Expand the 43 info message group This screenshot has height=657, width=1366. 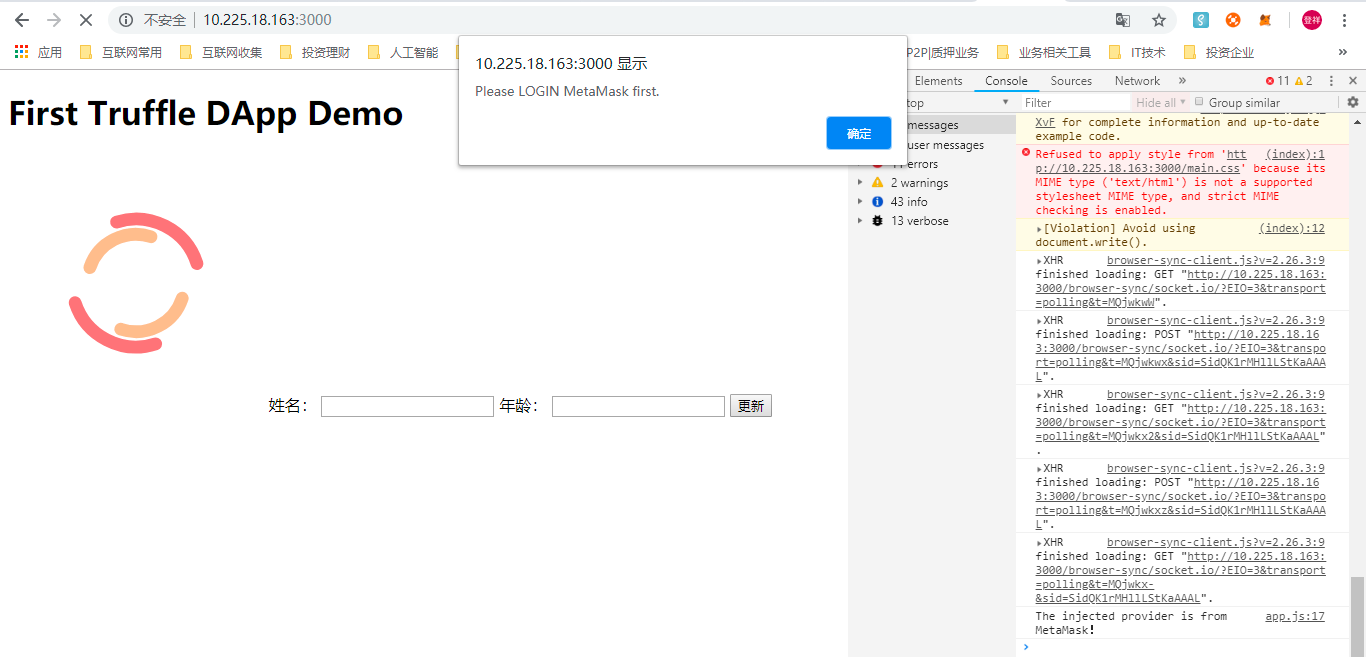(861, 202)
